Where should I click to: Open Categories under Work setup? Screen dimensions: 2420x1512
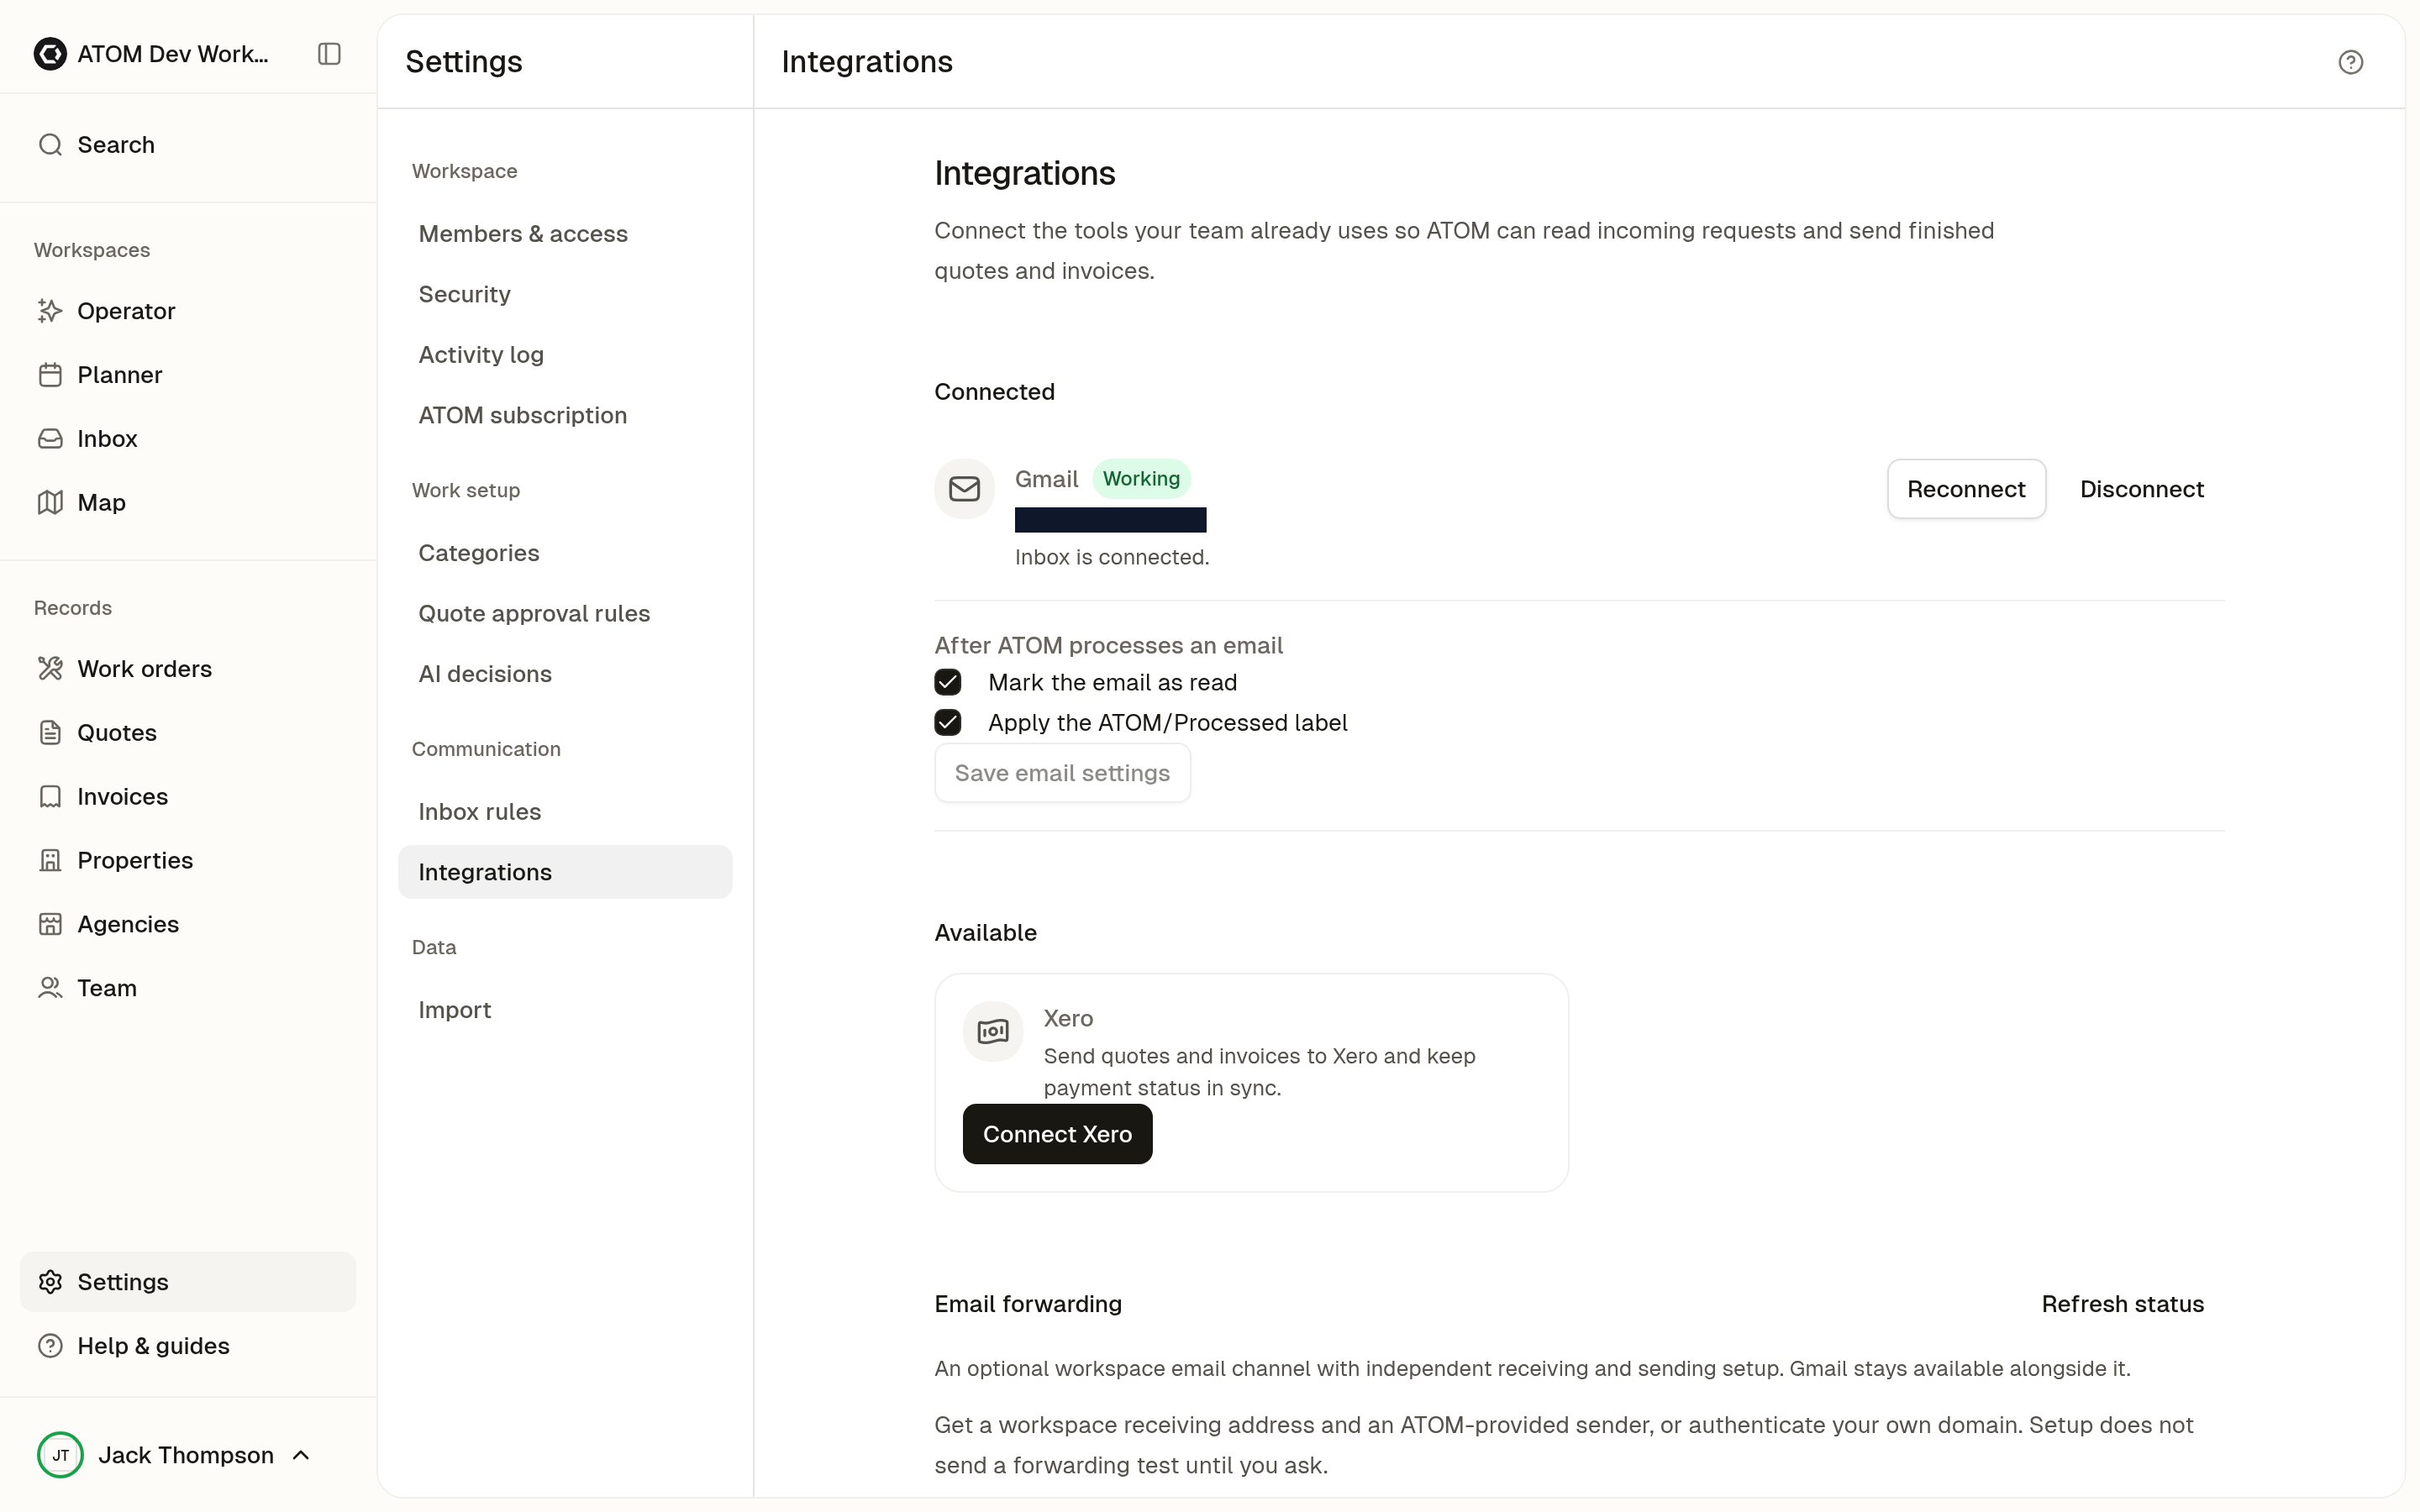tap(565, 554)
